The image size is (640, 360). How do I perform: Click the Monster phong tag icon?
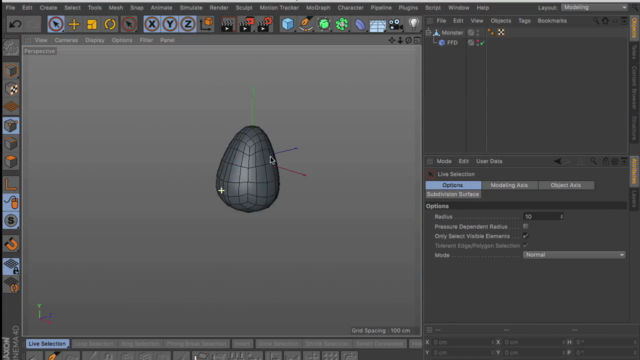(491, 33)
